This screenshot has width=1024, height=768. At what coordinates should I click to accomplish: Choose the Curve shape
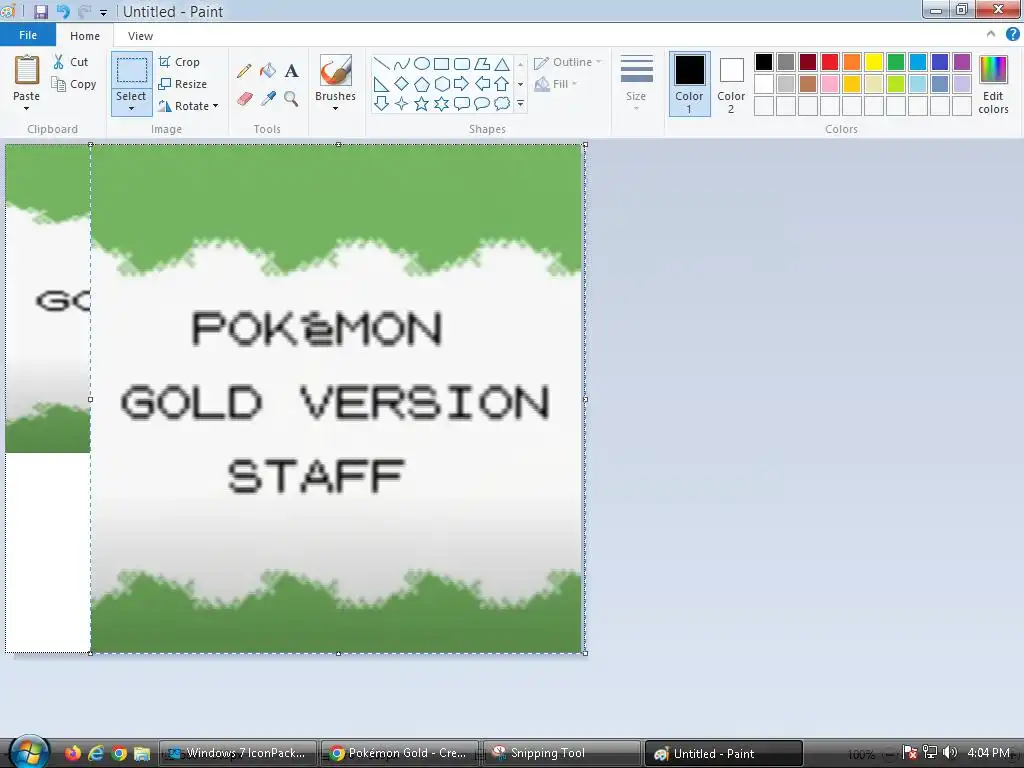[402, 63]
